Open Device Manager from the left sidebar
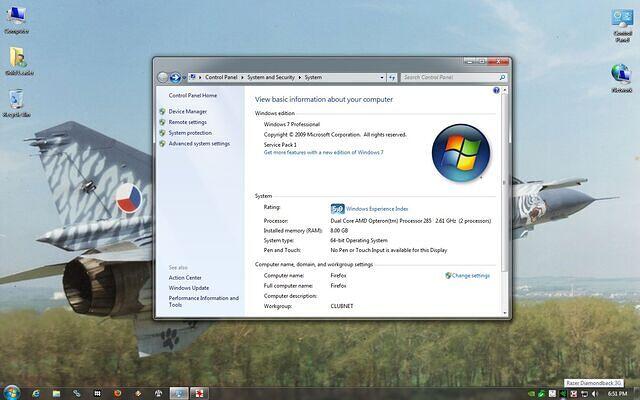The width and height of the screenshot is (640, 400). 187,111
